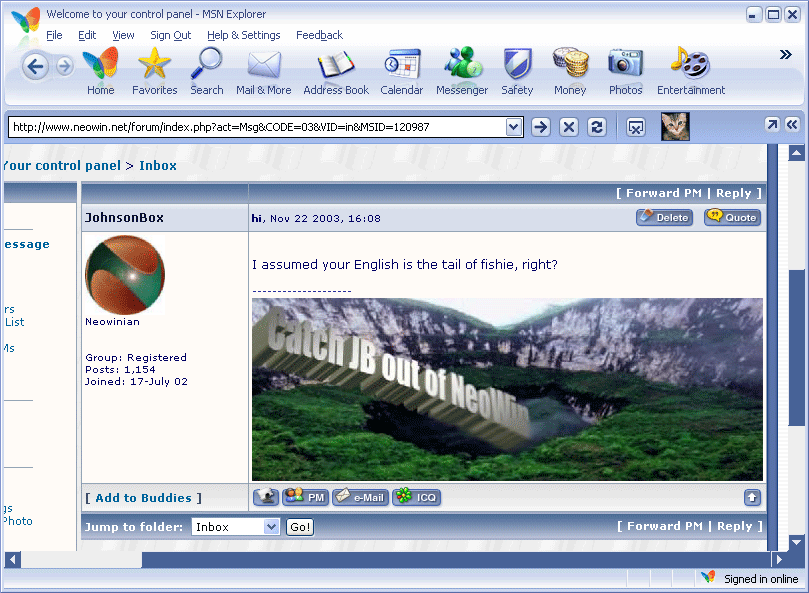Screen dimensions: 809x593
Task: Click the Quote button
Action: [733, 217]
